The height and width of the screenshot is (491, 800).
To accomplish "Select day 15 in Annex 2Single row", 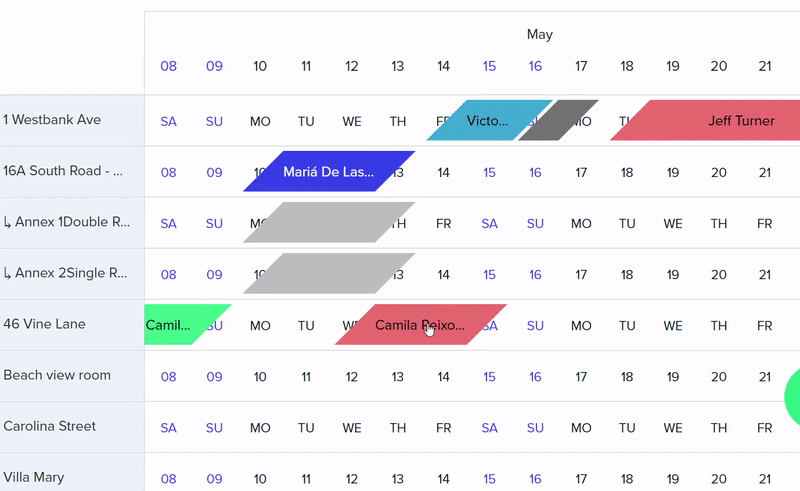I will tap(489, 275).
